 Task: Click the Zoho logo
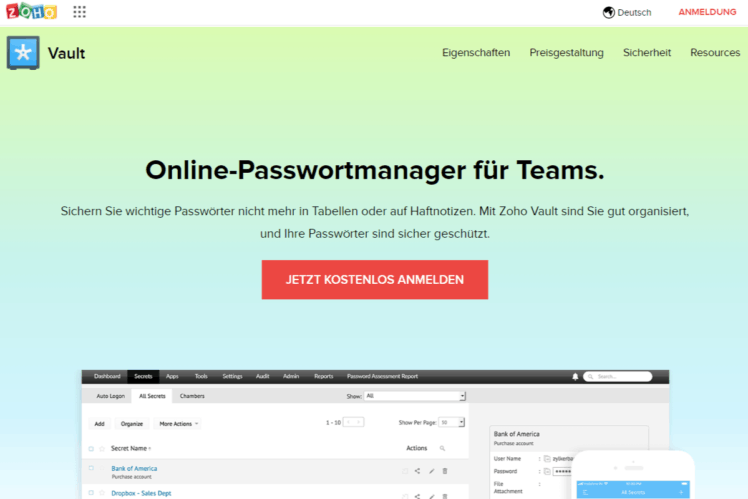31,11
